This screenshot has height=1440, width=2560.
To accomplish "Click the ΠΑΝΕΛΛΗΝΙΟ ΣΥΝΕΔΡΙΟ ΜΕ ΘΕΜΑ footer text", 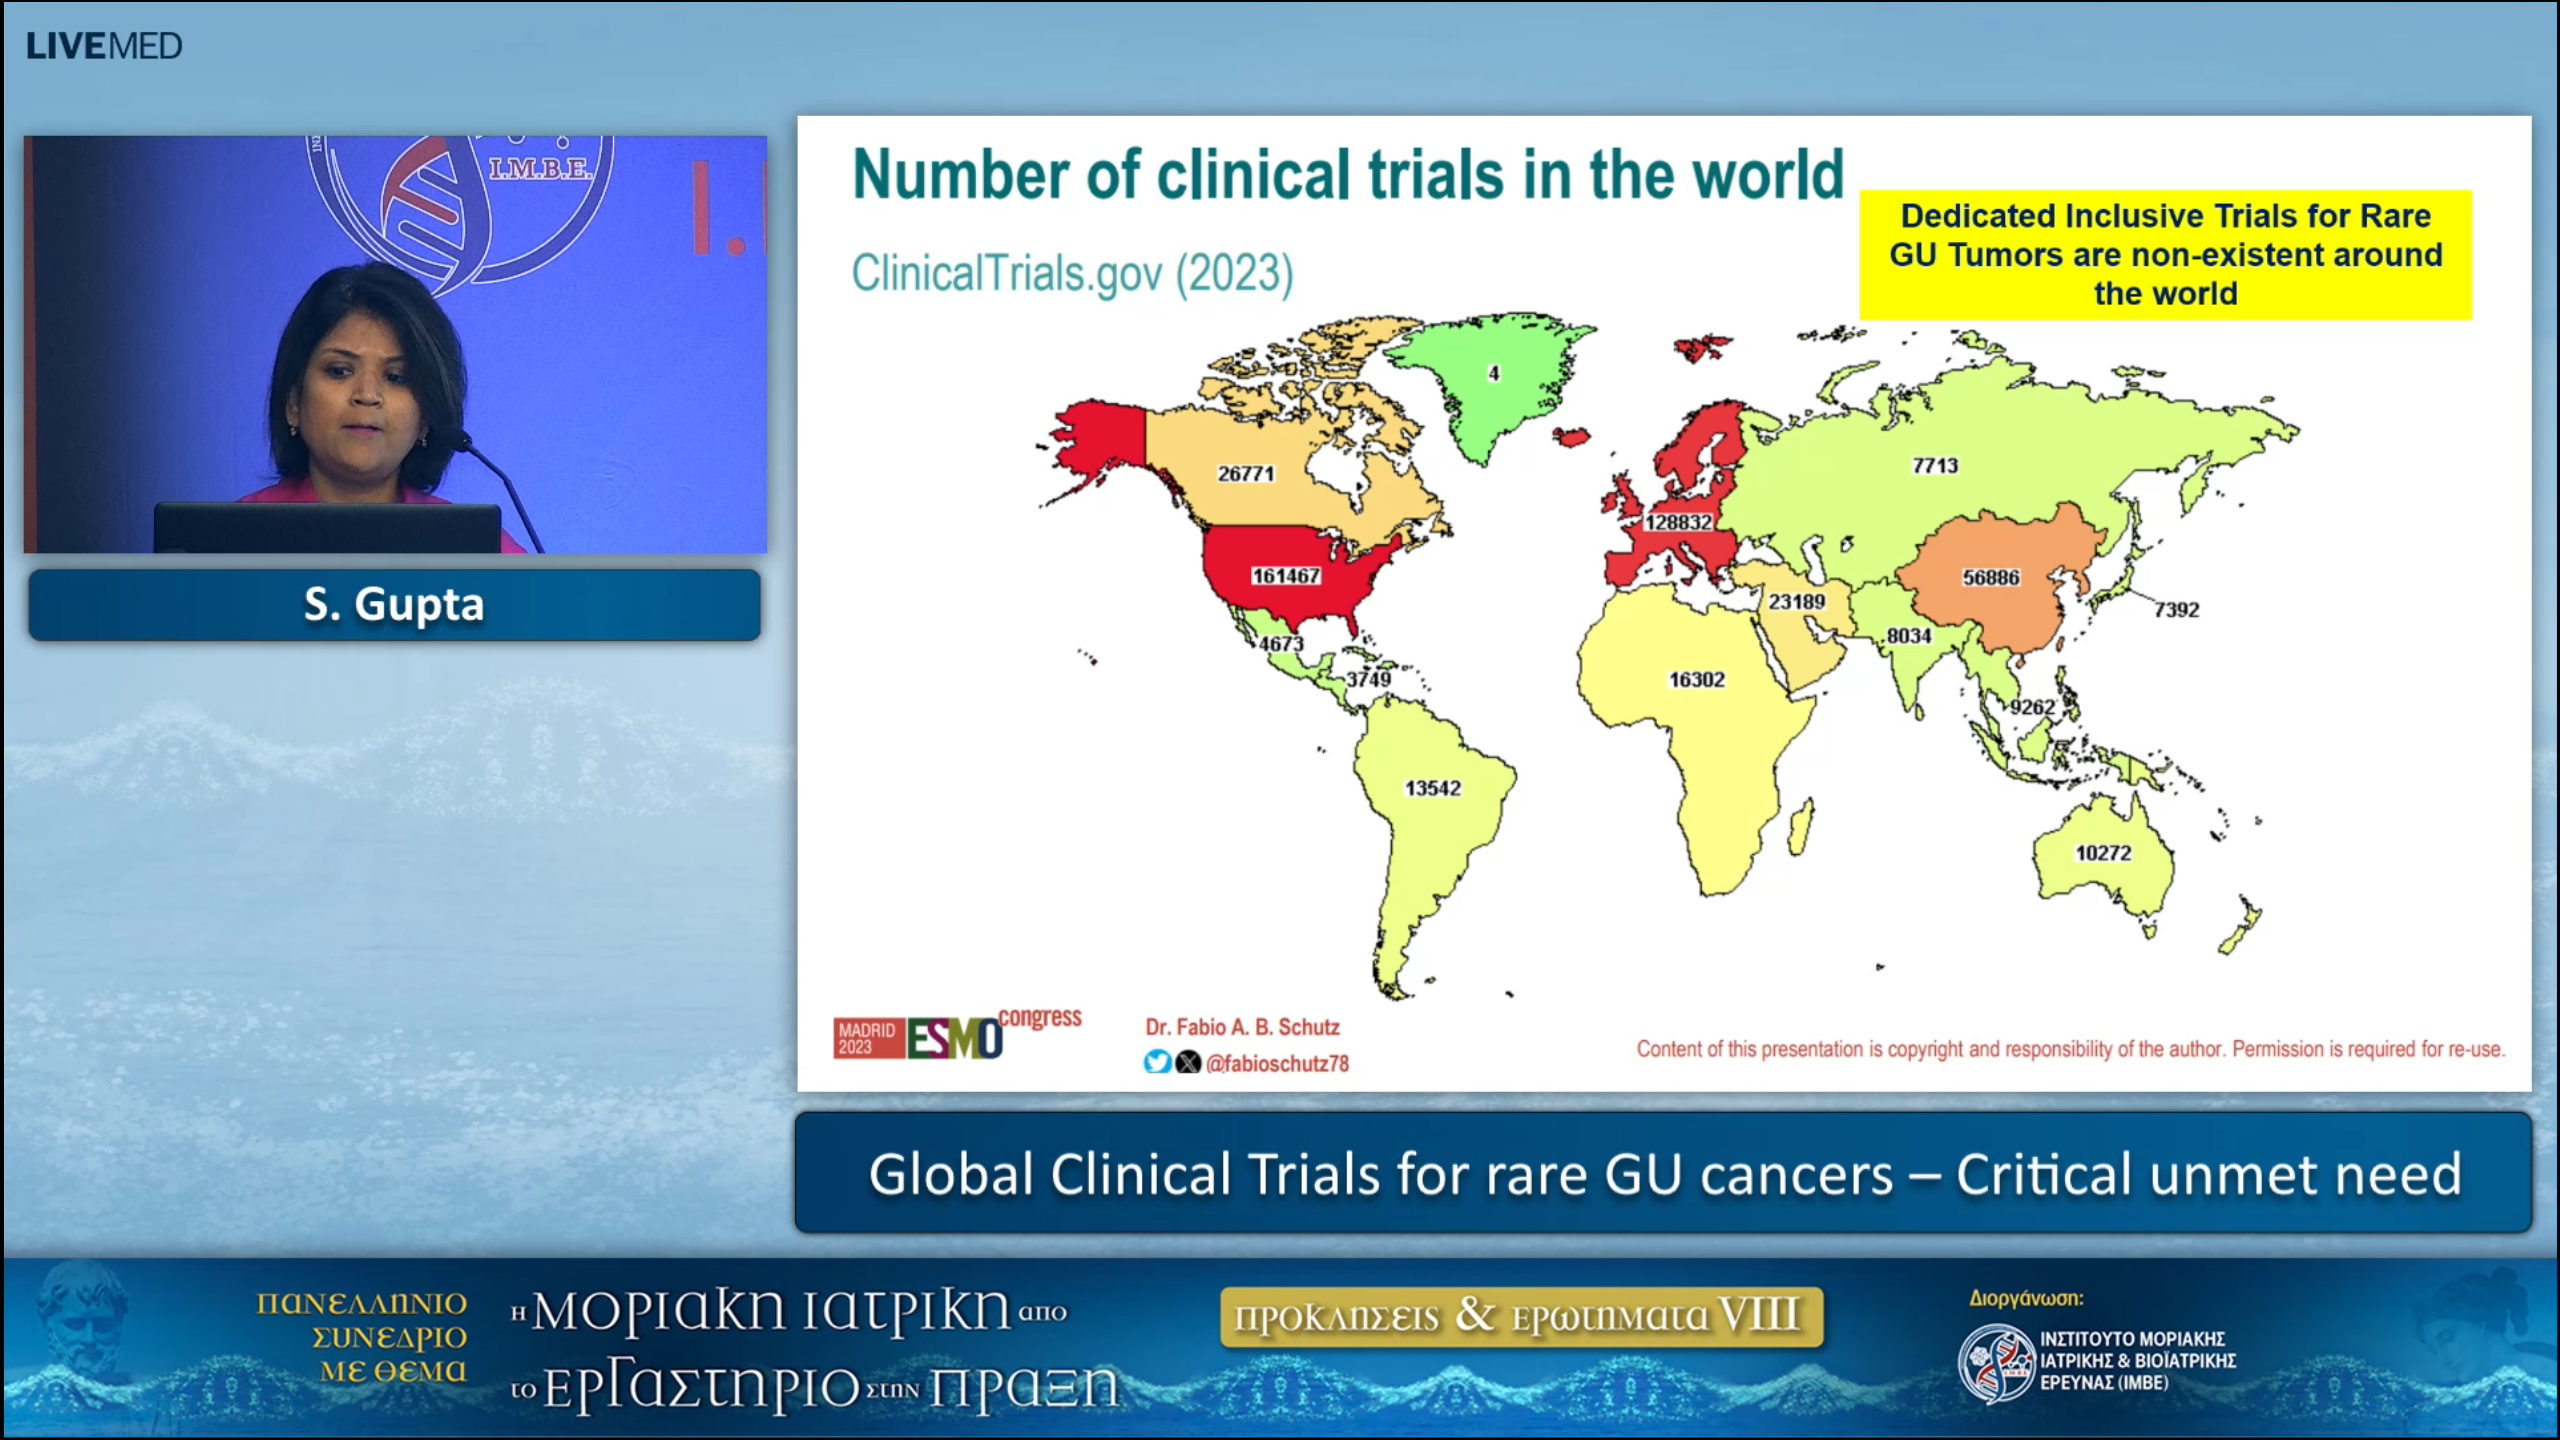I will coord(362,1337).
